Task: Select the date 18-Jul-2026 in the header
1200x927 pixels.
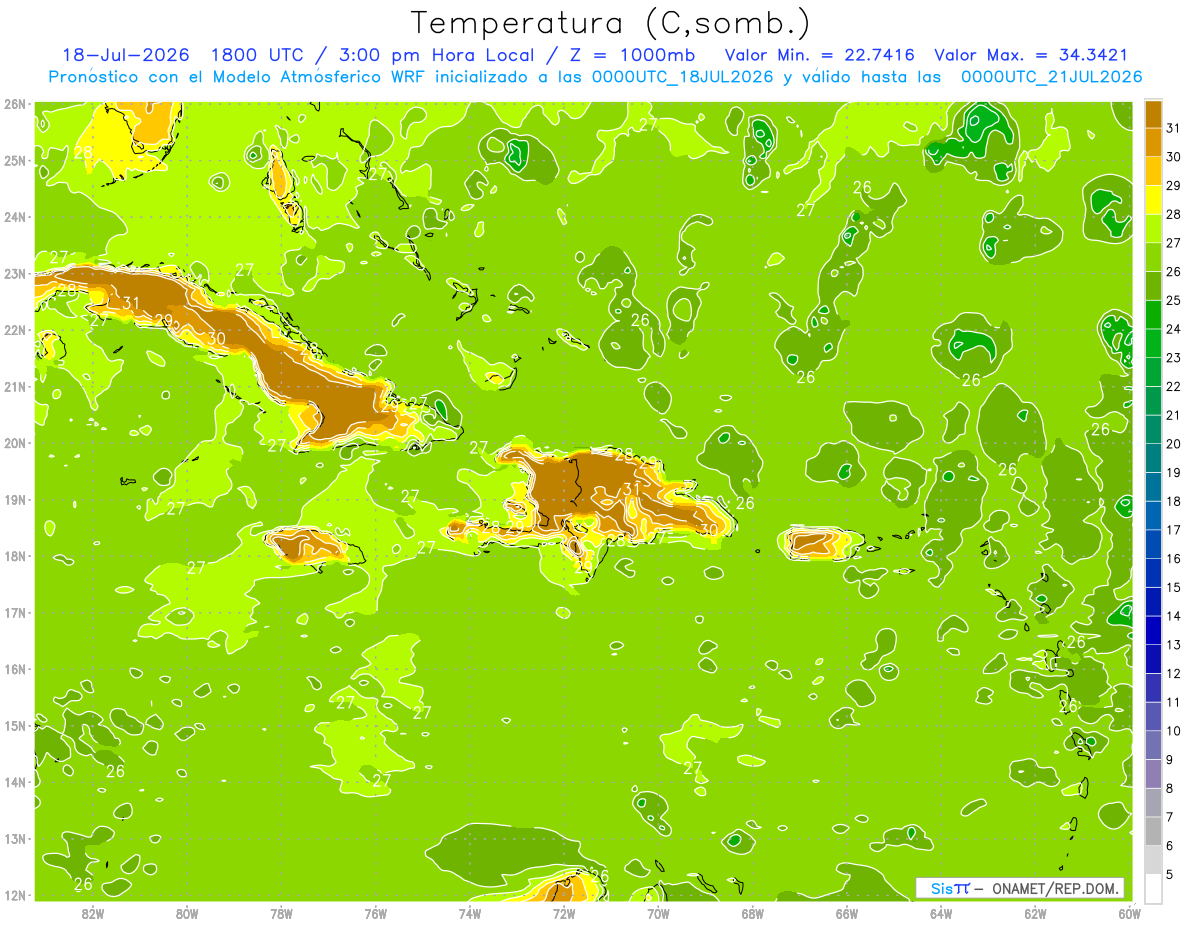Action: (x=126, y=55)
